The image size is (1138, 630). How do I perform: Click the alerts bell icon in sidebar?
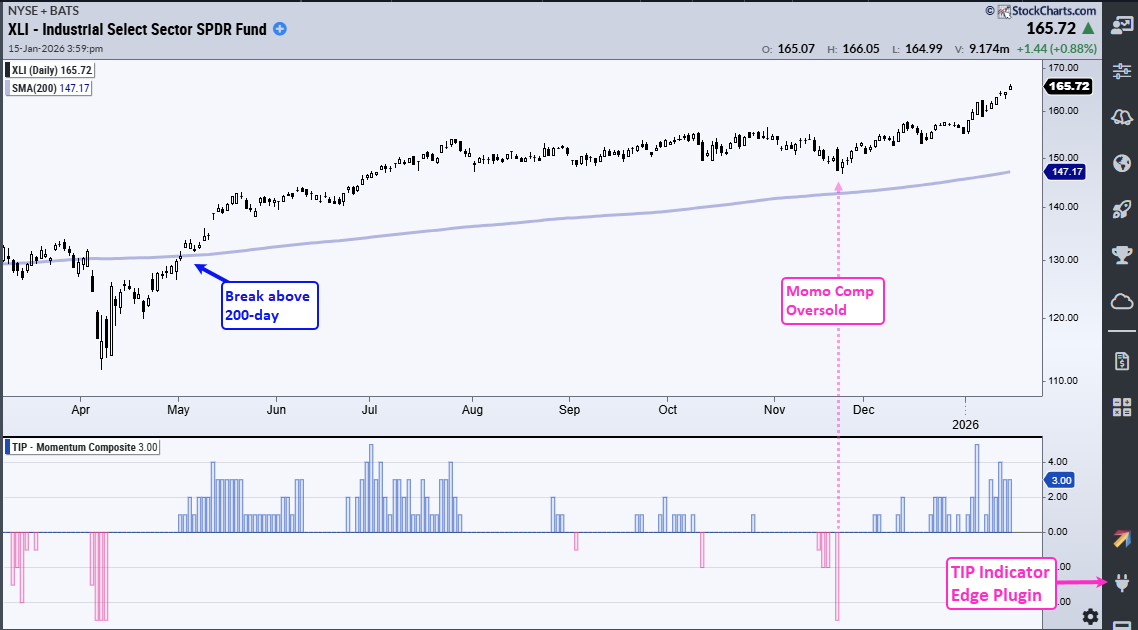[x=1121, y=117]
